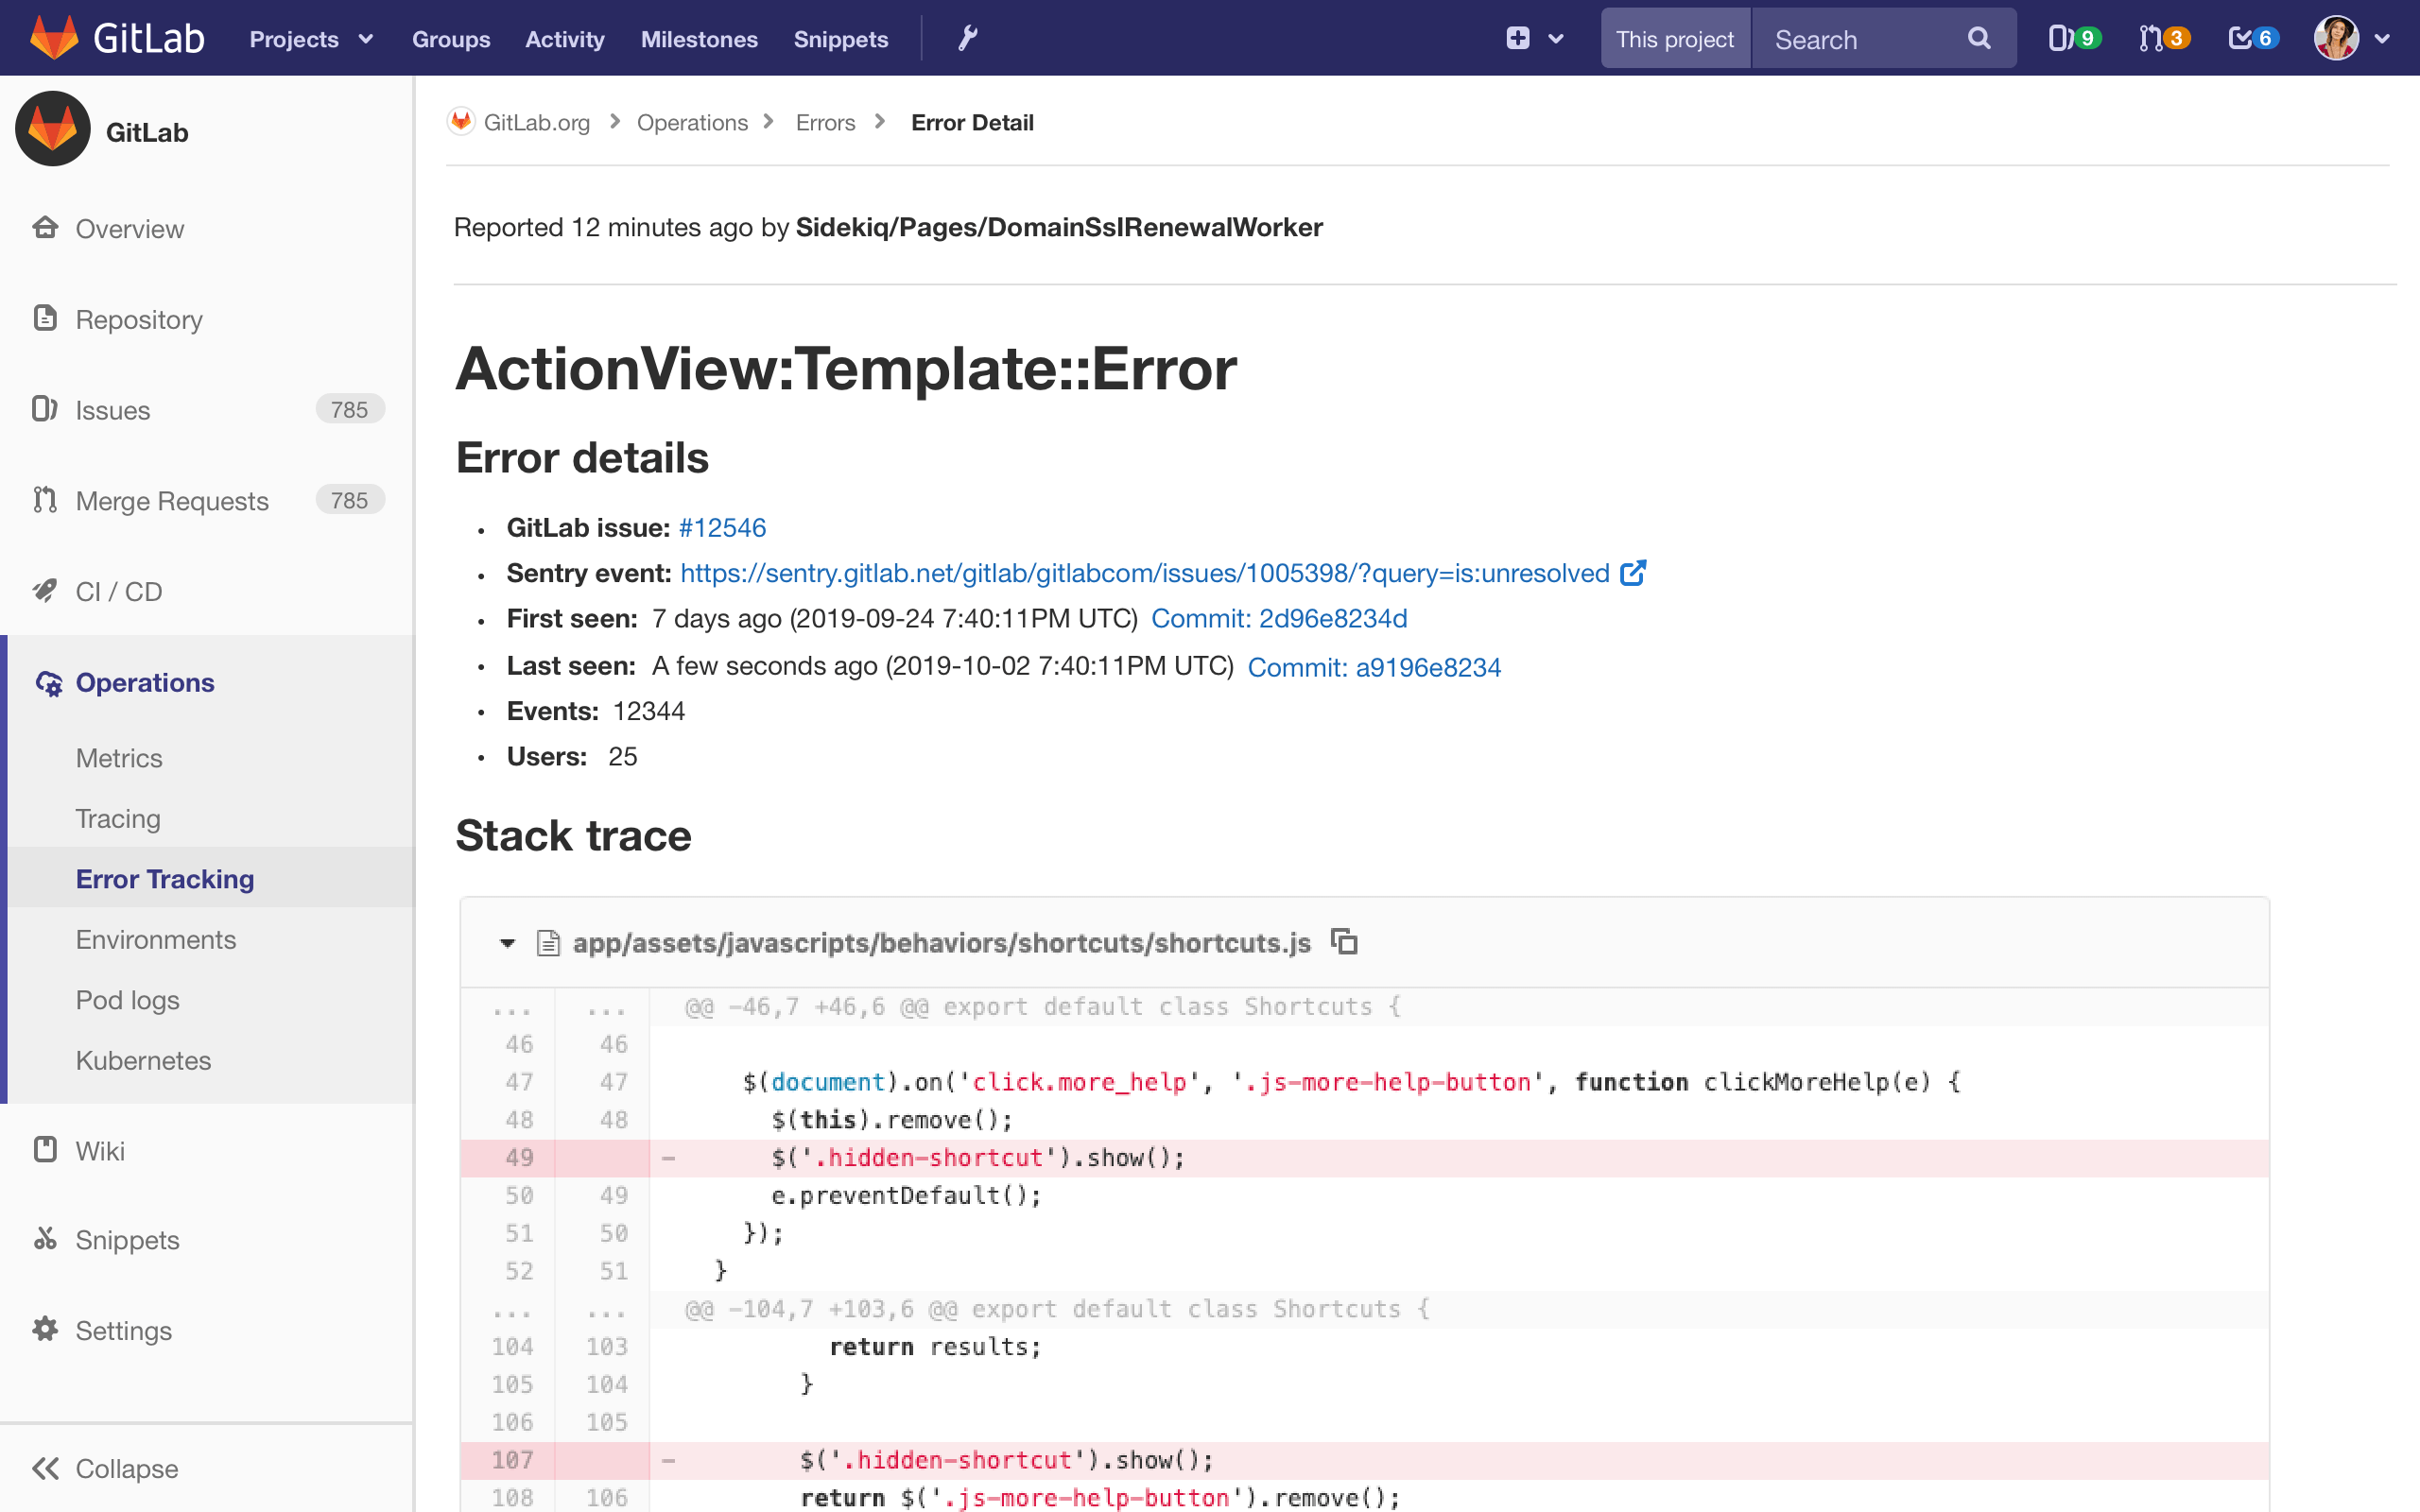The width and height of the screenshot is (2420, 1512).
Task: Open assigned merge requests counter icon
Action: tap(2164, 38)
